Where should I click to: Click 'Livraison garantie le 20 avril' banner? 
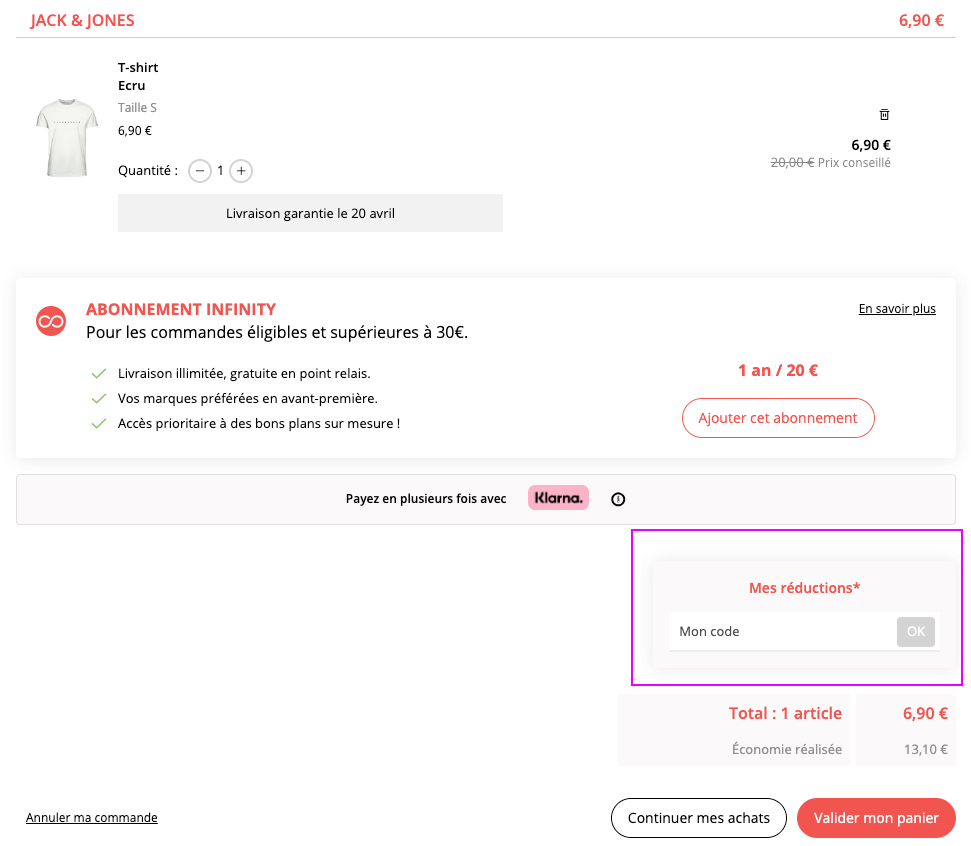click(310, 213)
